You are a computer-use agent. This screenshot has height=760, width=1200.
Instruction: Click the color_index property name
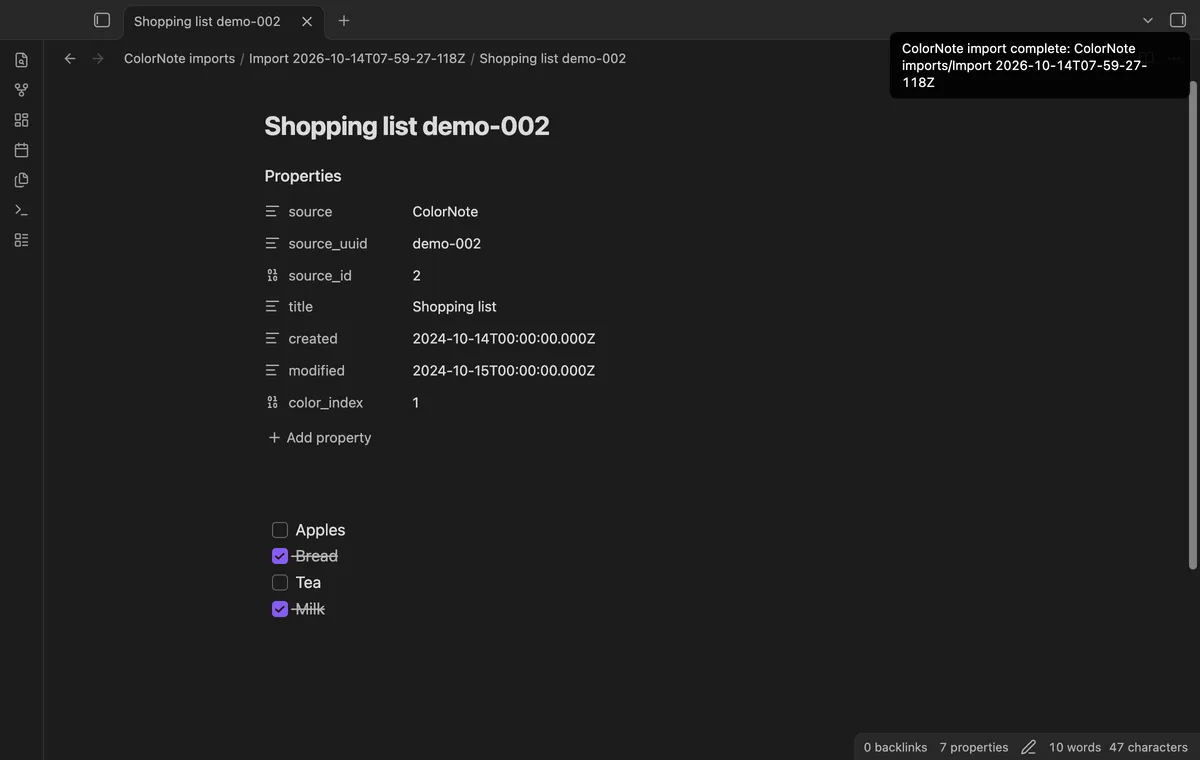[x=326, y=403]
